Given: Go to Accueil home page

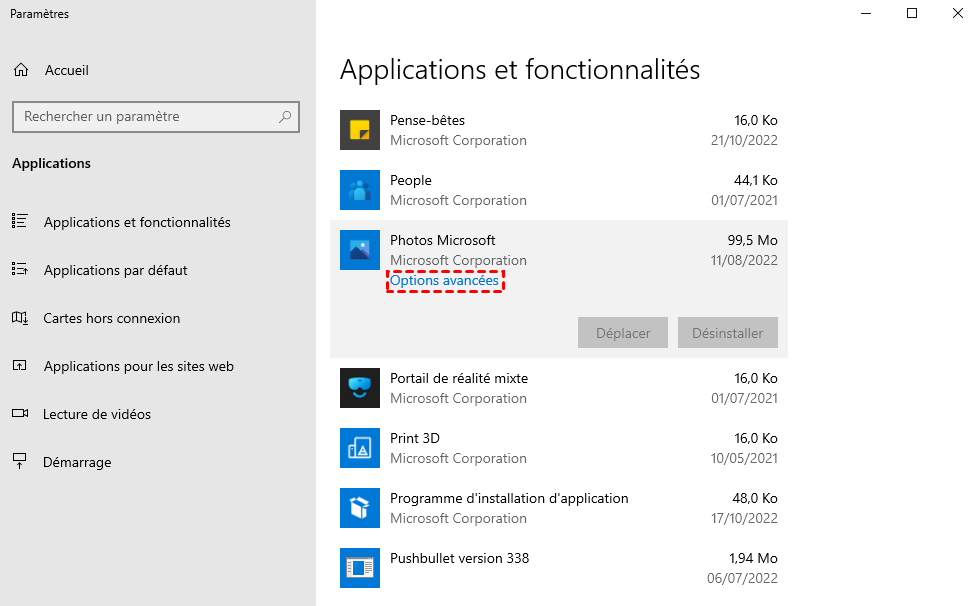Looking at the screenshot, I should click(66, 70).
